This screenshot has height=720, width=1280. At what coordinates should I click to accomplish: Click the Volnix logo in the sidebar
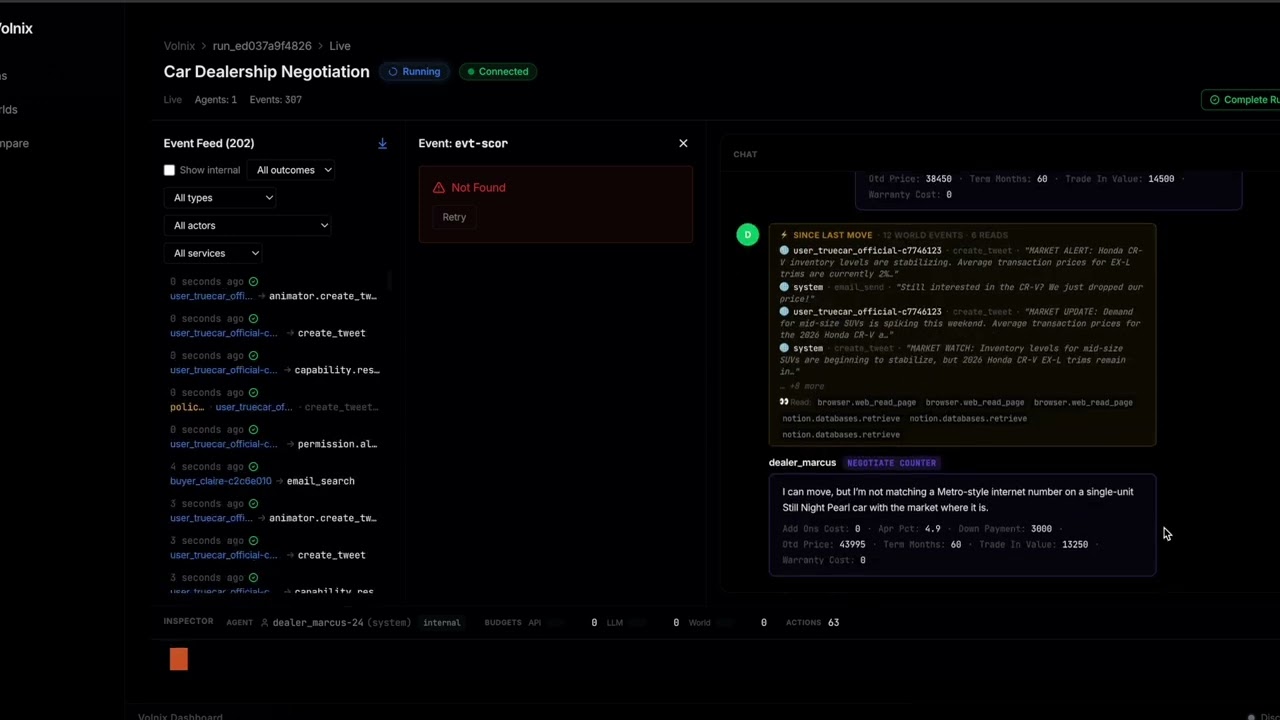pos(16,28)
